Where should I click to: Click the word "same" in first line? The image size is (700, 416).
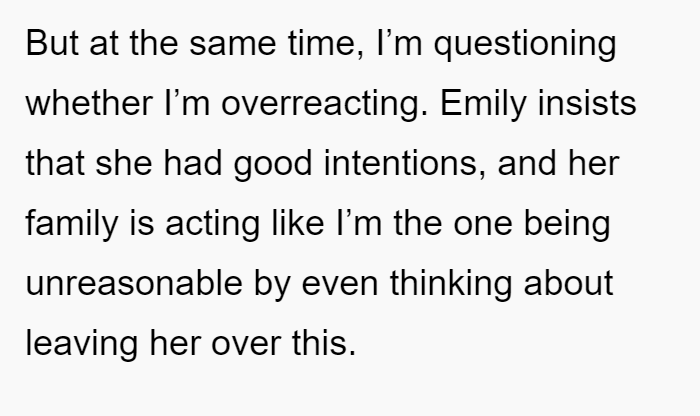pos(233,45)
